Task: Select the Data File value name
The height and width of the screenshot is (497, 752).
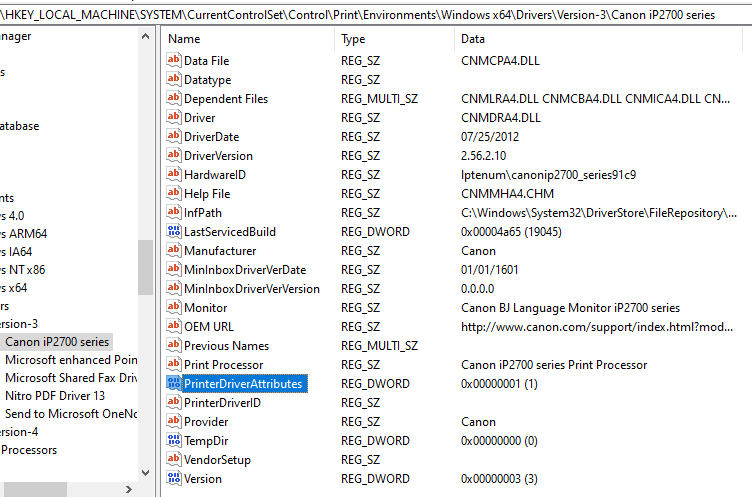Action: [206, 61]
